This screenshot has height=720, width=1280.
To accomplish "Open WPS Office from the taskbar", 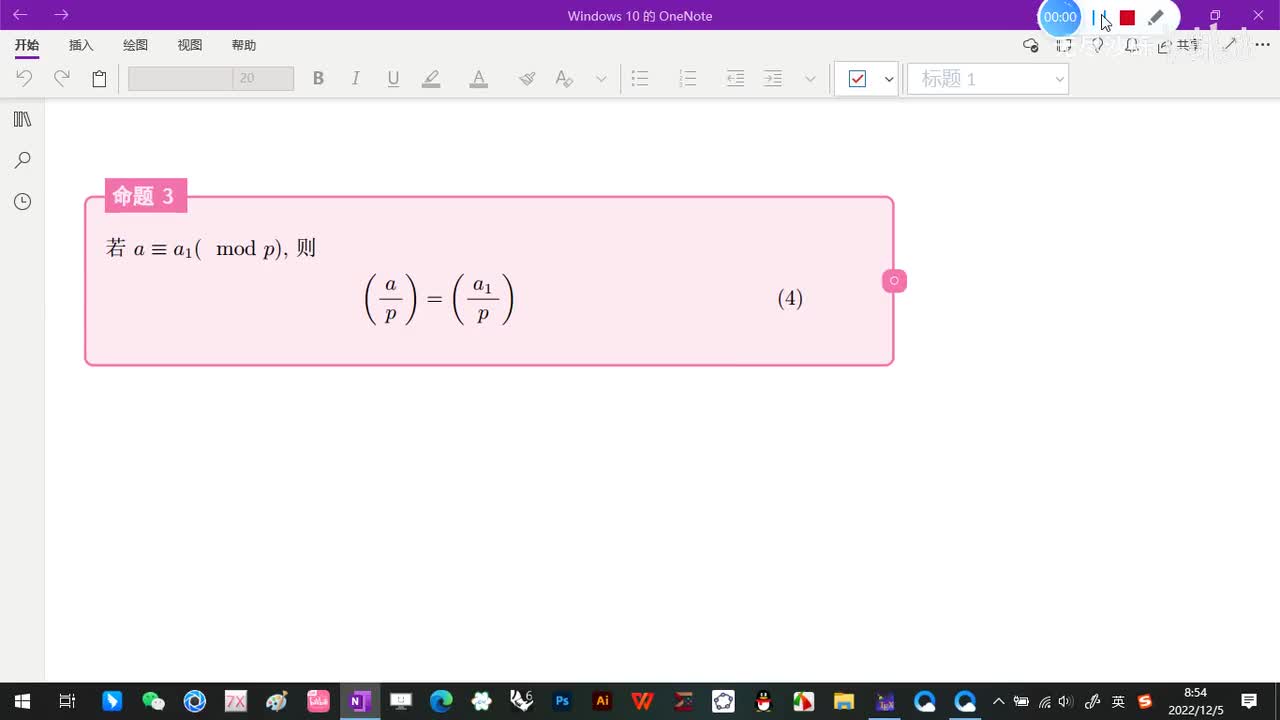I will [x=643, y=701].
